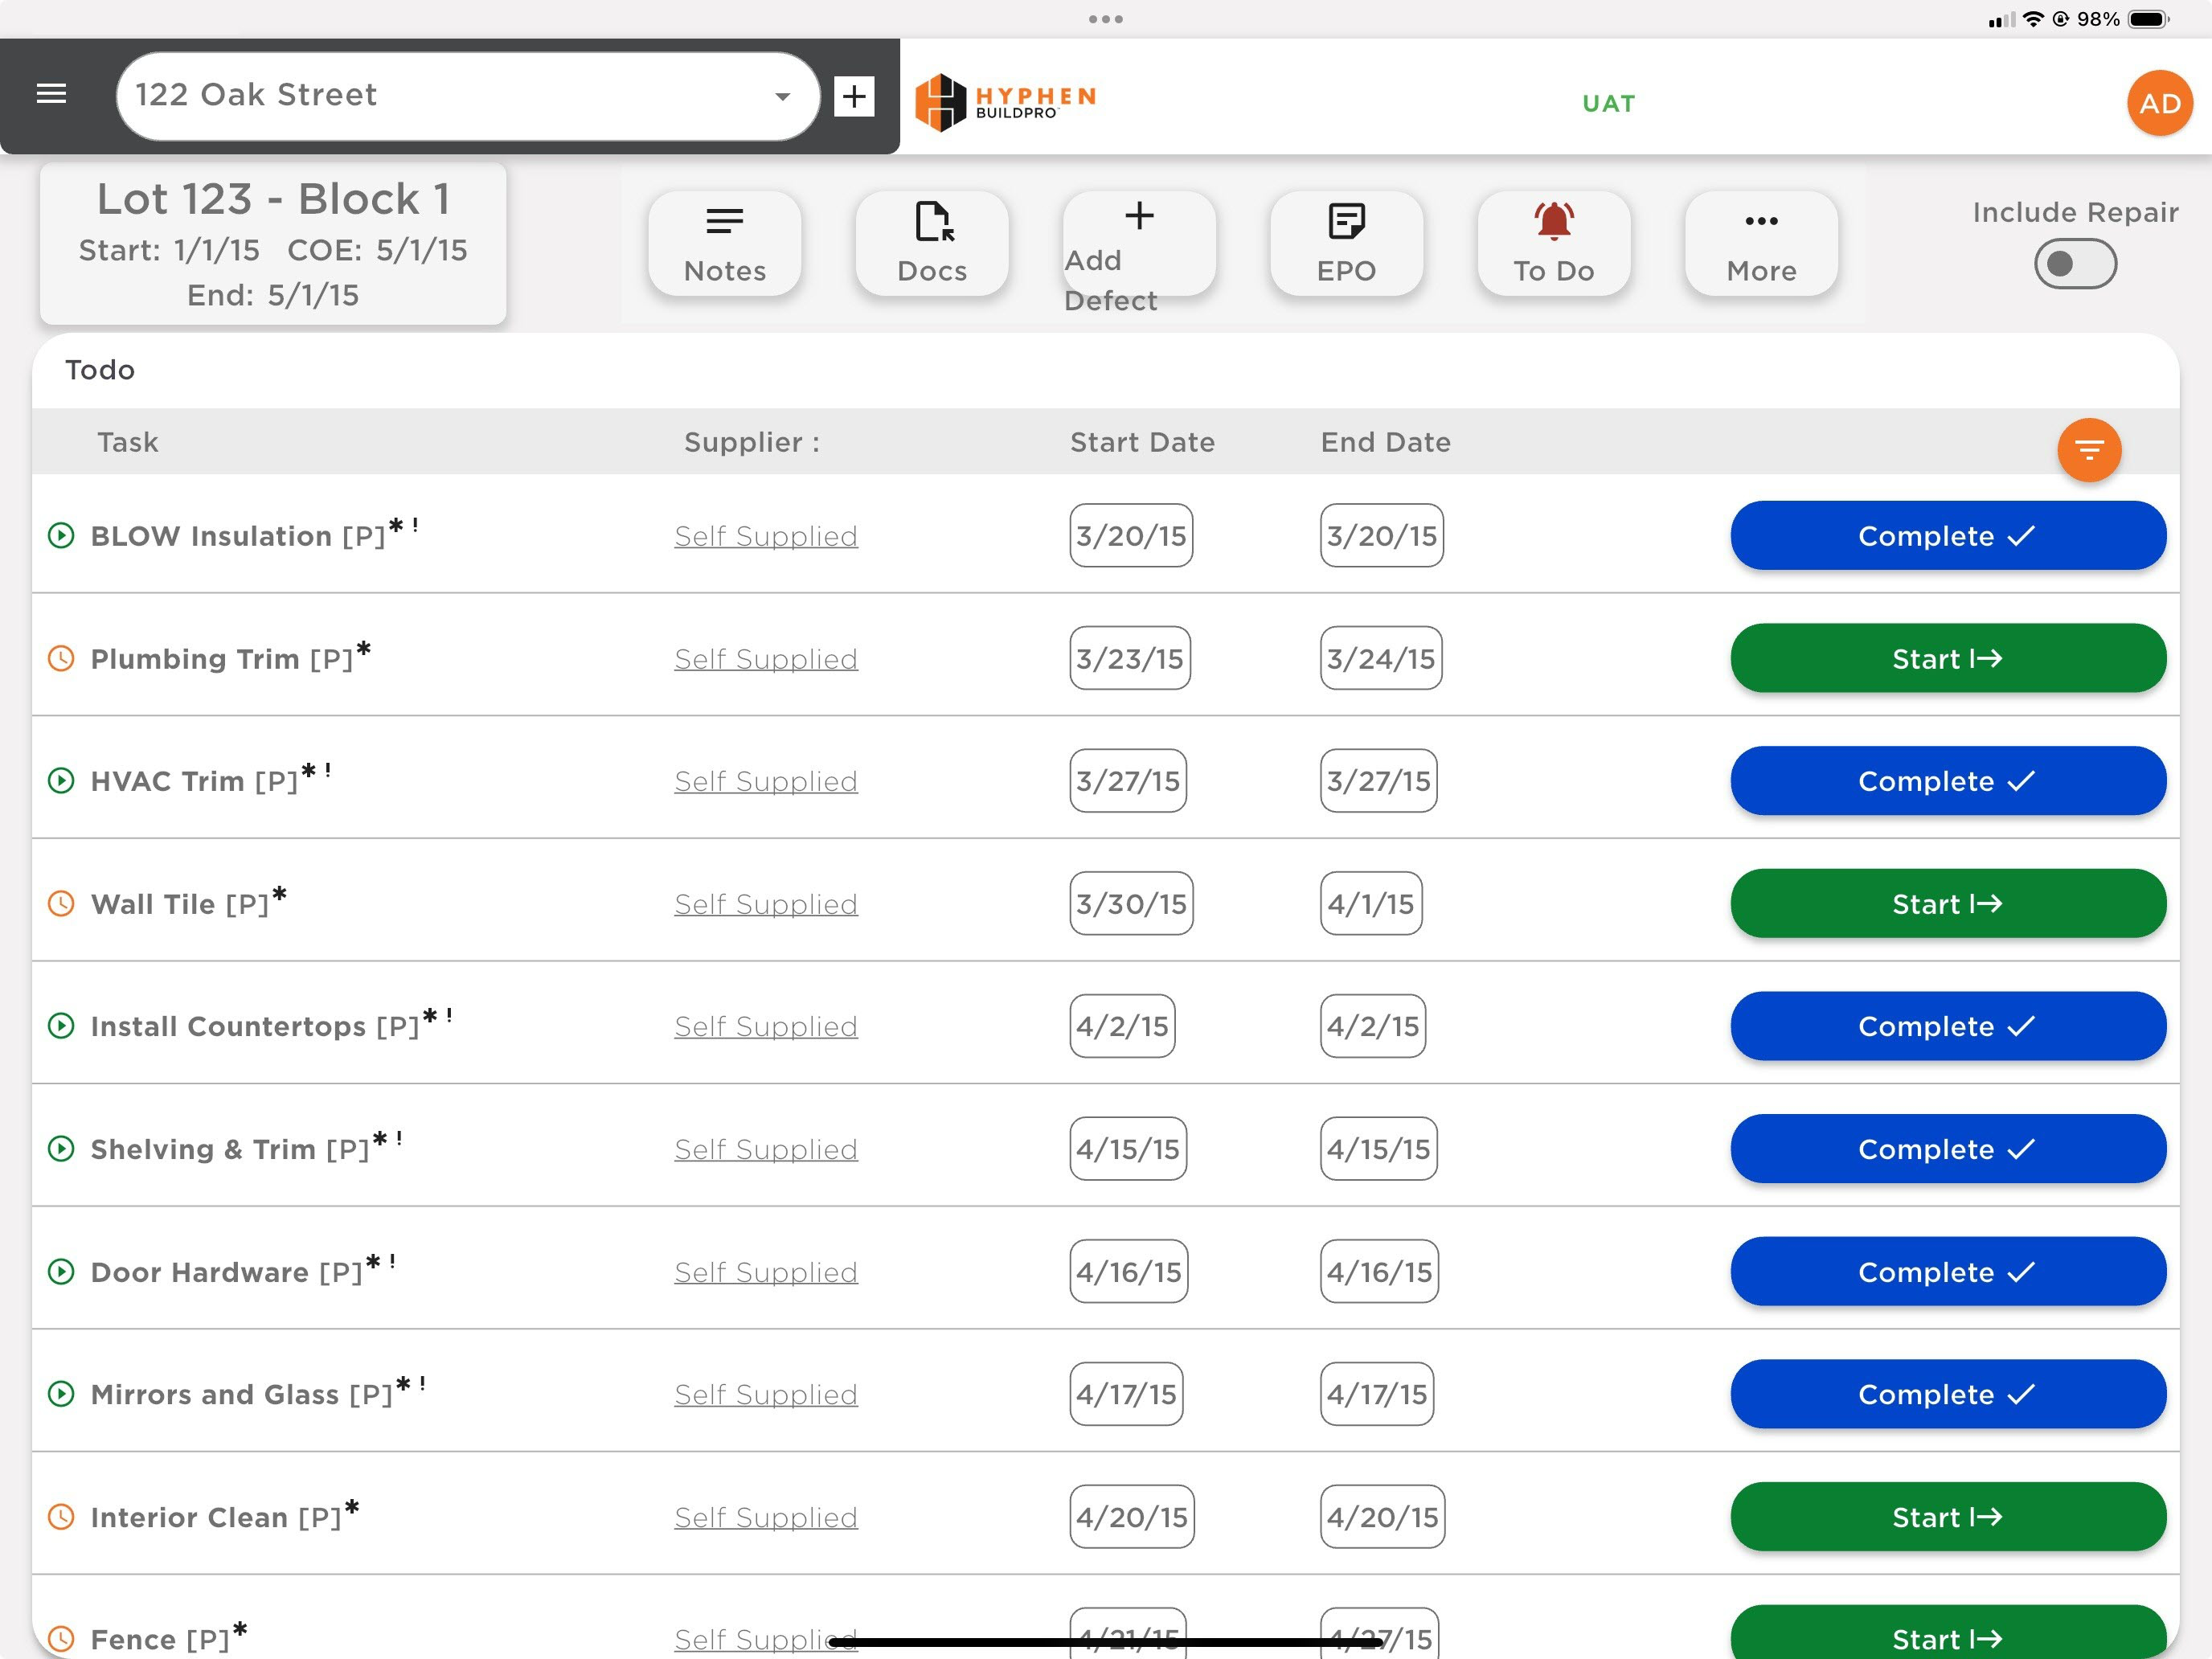This screenshot has width=2212, height=1659.
Task: Click the play status icon for Door Hardware
Action: pos(61,1272)
